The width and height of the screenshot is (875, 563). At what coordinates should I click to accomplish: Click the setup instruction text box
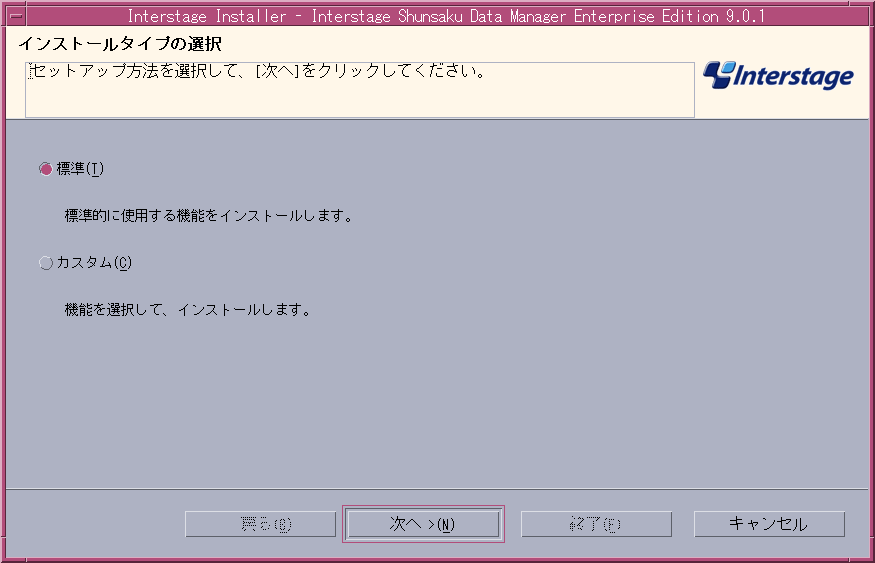click(360, 90)
